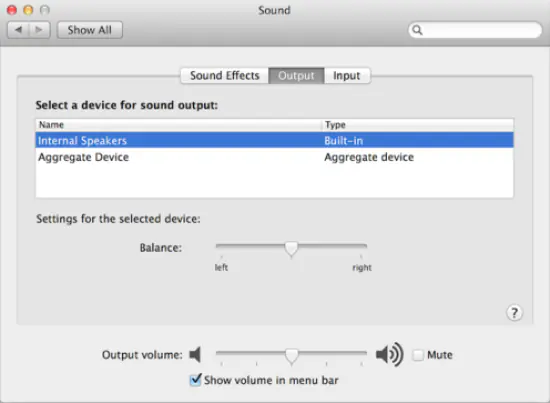Click the Output volume slider handle
550x403 pixels.
[x=291, y=356]
